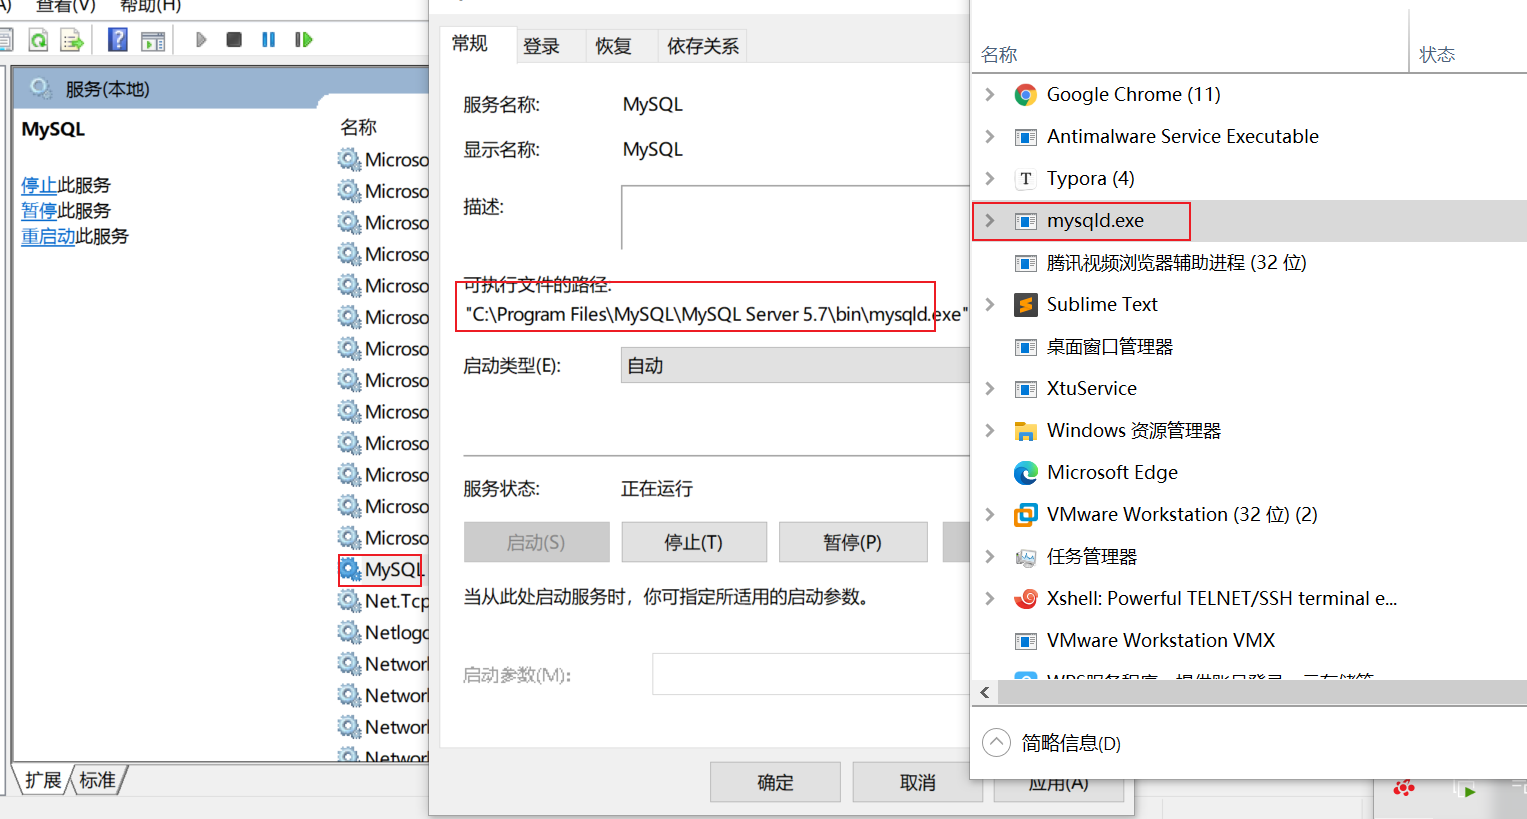Collapse details via 简略信息 arrow
The width and height of the screenshot is (1527, 819).
996,743
